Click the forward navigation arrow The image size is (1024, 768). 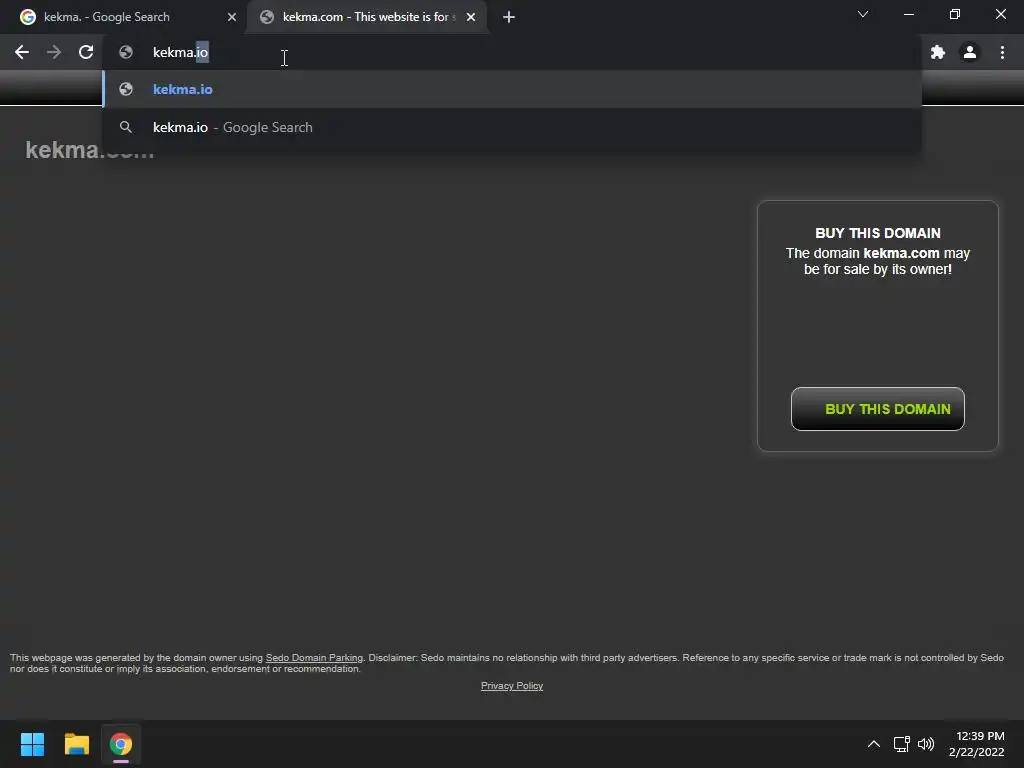point(54,52)
